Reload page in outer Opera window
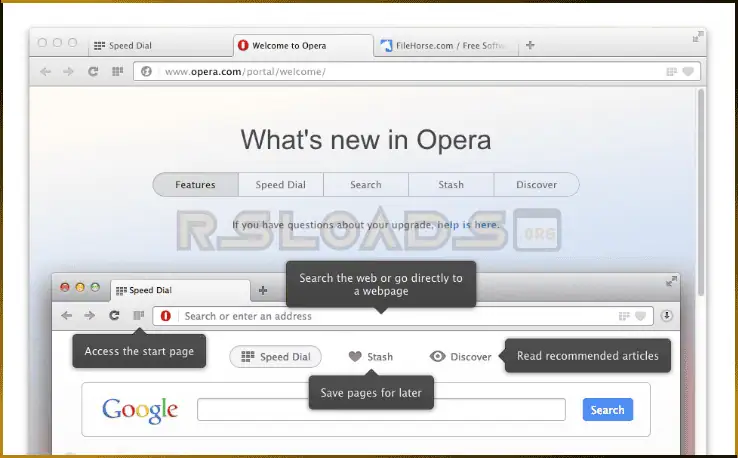738x458 pixels. 93,72
